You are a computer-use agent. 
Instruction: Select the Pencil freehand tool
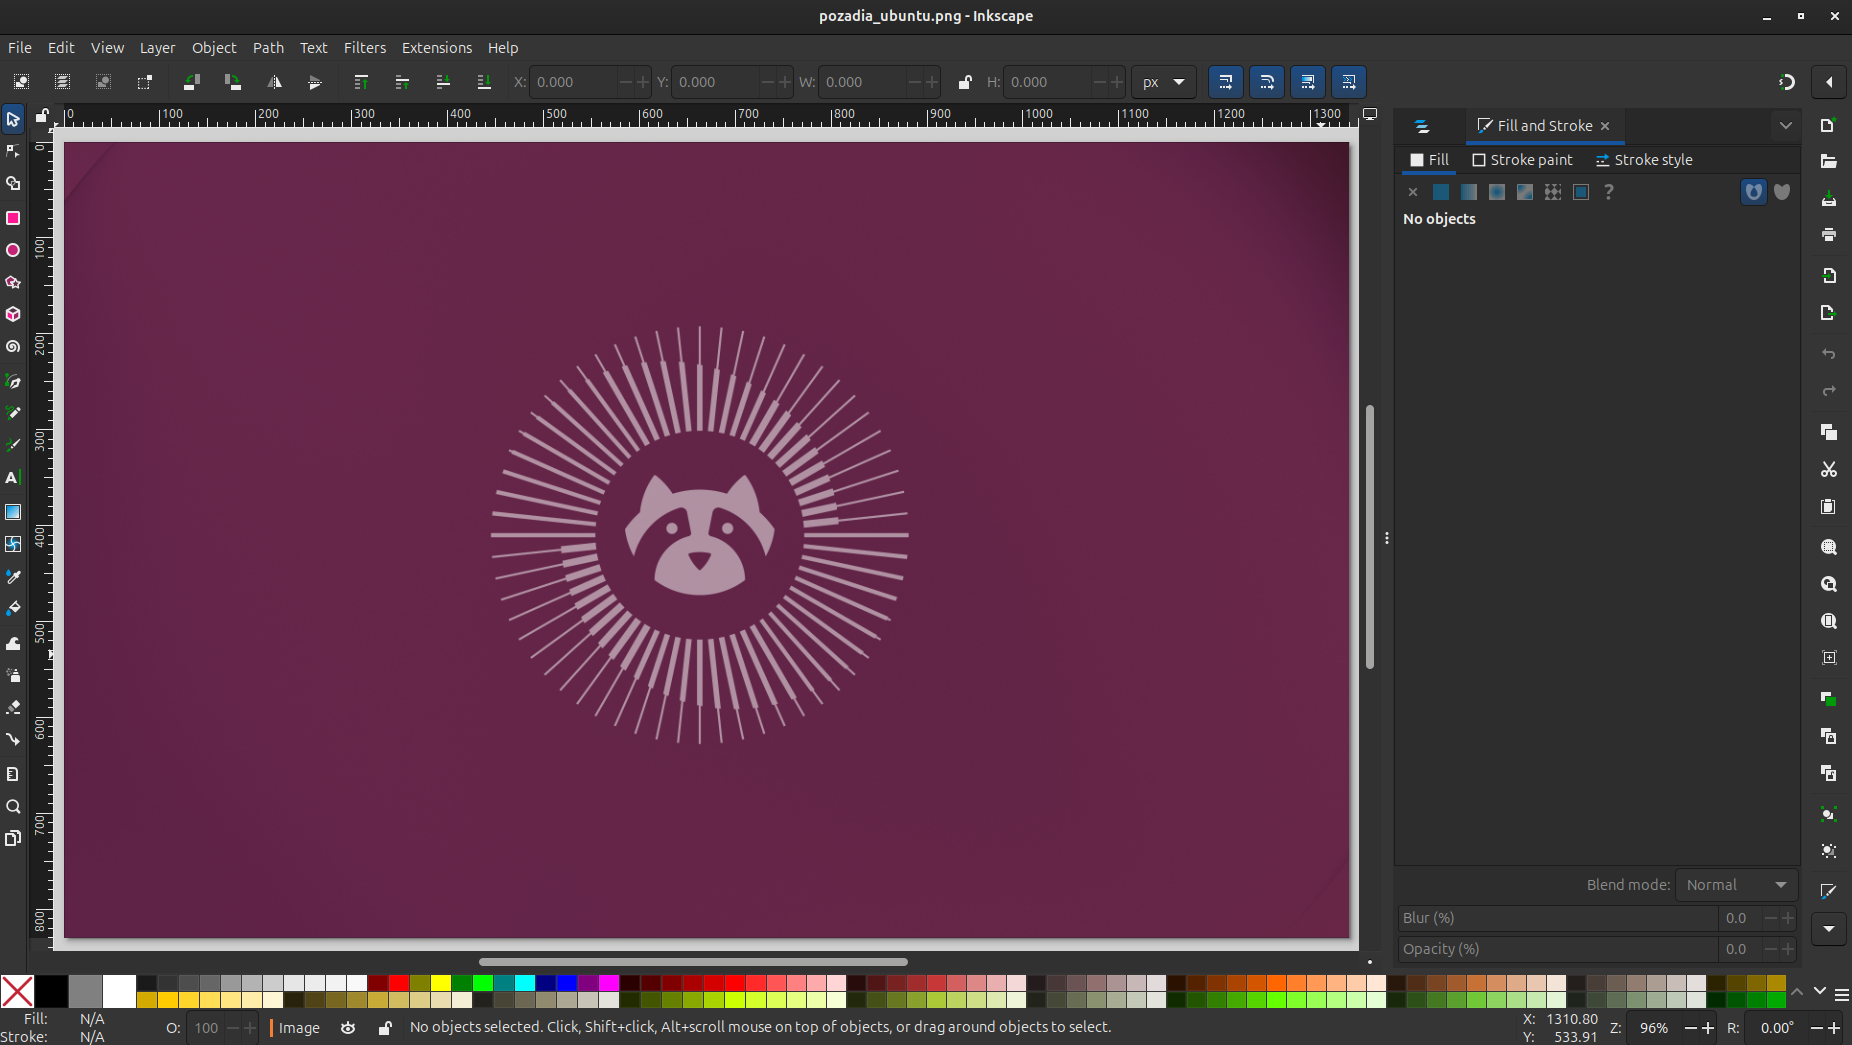13,413
